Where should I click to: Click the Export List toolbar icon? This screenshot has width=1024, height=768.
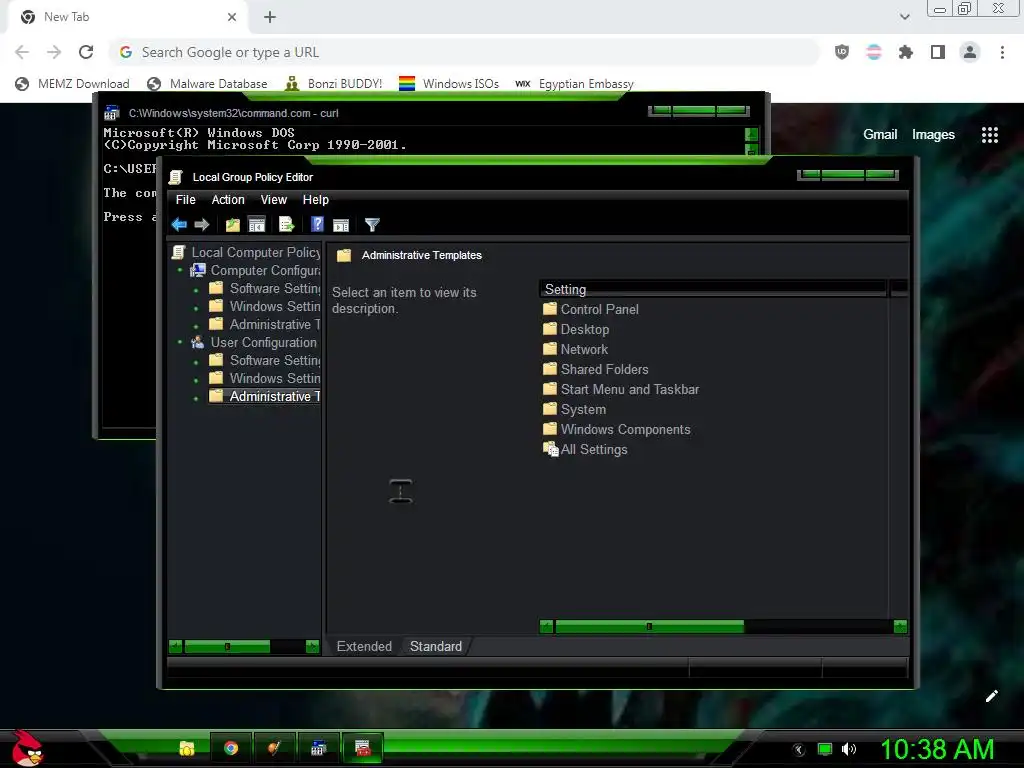click(287, 225)
